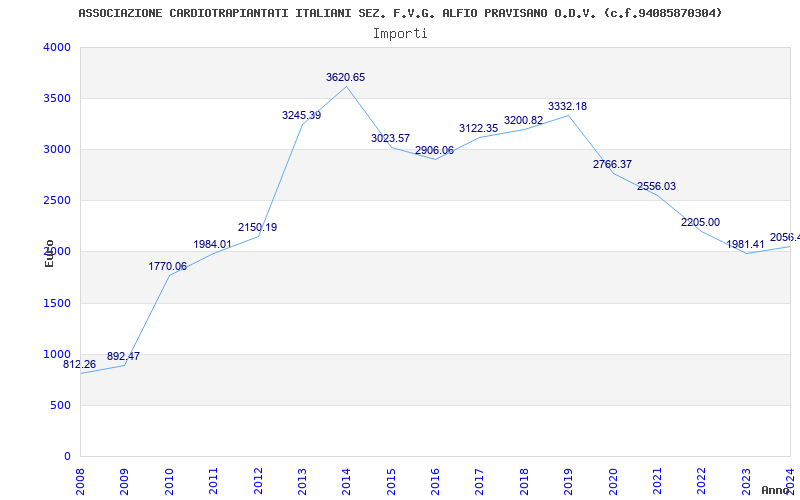Select the 2017 x-axis year label
This screenshot has width=800, height=500.
[480, 481]
